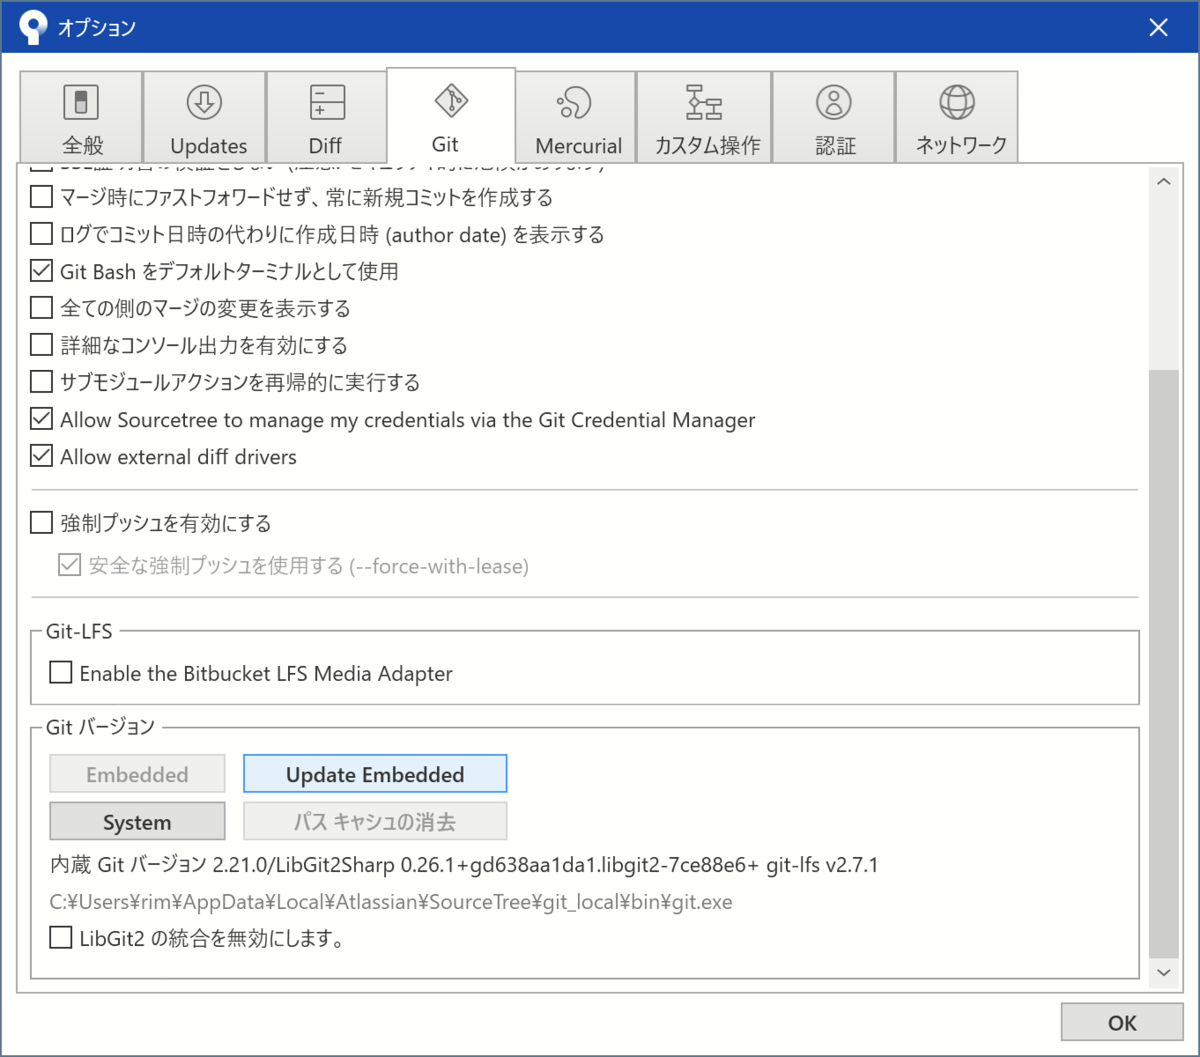1200x1057 pixels.
Task: Select the Git diamond icon
Action: (450, 100)
